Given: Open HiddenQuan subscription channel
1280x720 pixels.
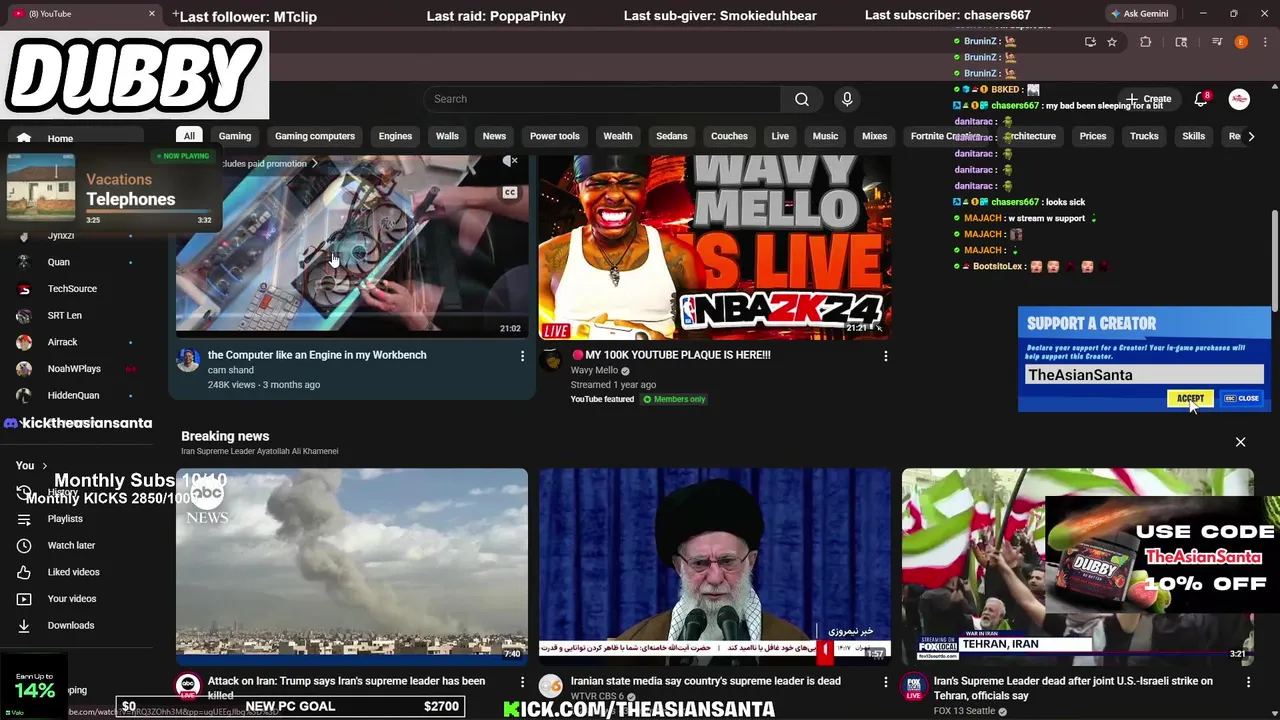Looking at the screenshot, I should point(78,395).
